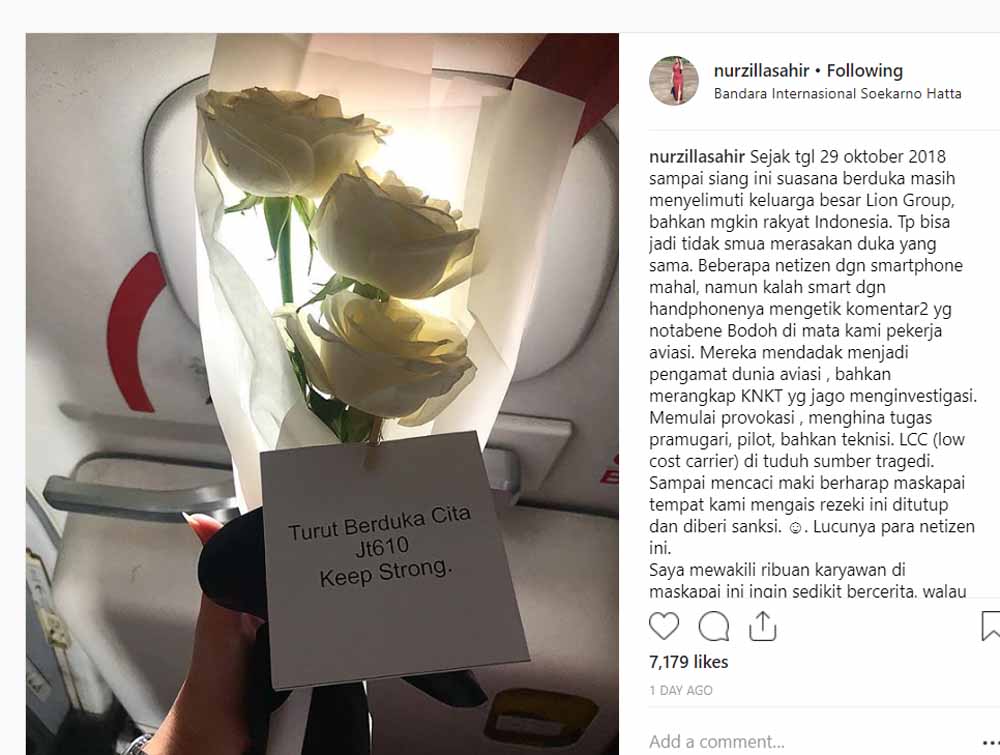
Task: Like the post with the heart icon
Action: tap(664, 626)
